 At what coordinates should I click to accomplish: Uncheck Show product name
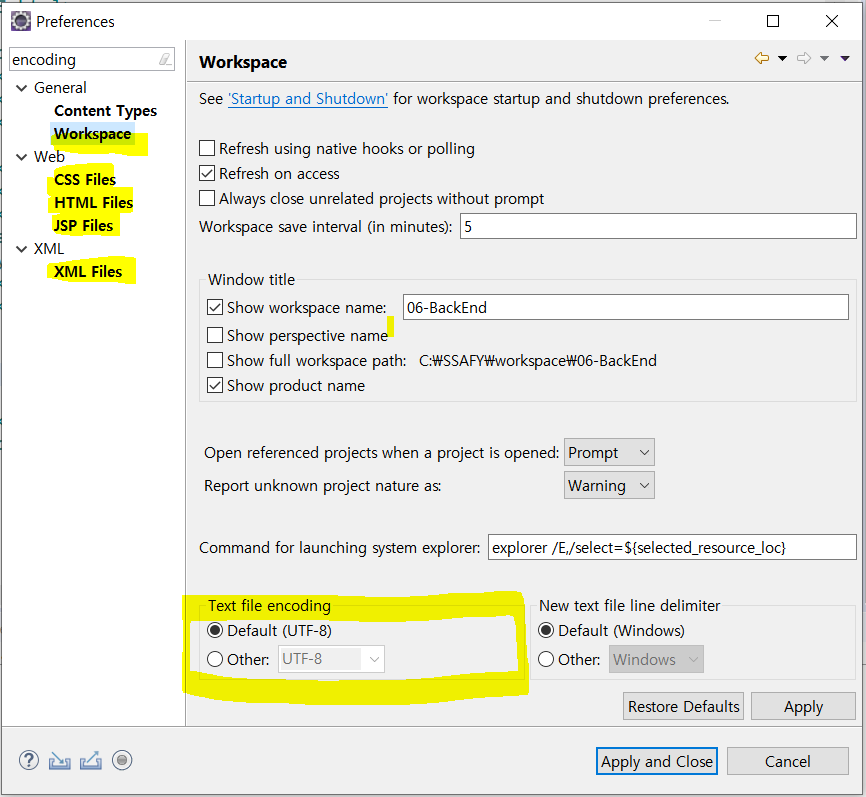tap(215, 385)
